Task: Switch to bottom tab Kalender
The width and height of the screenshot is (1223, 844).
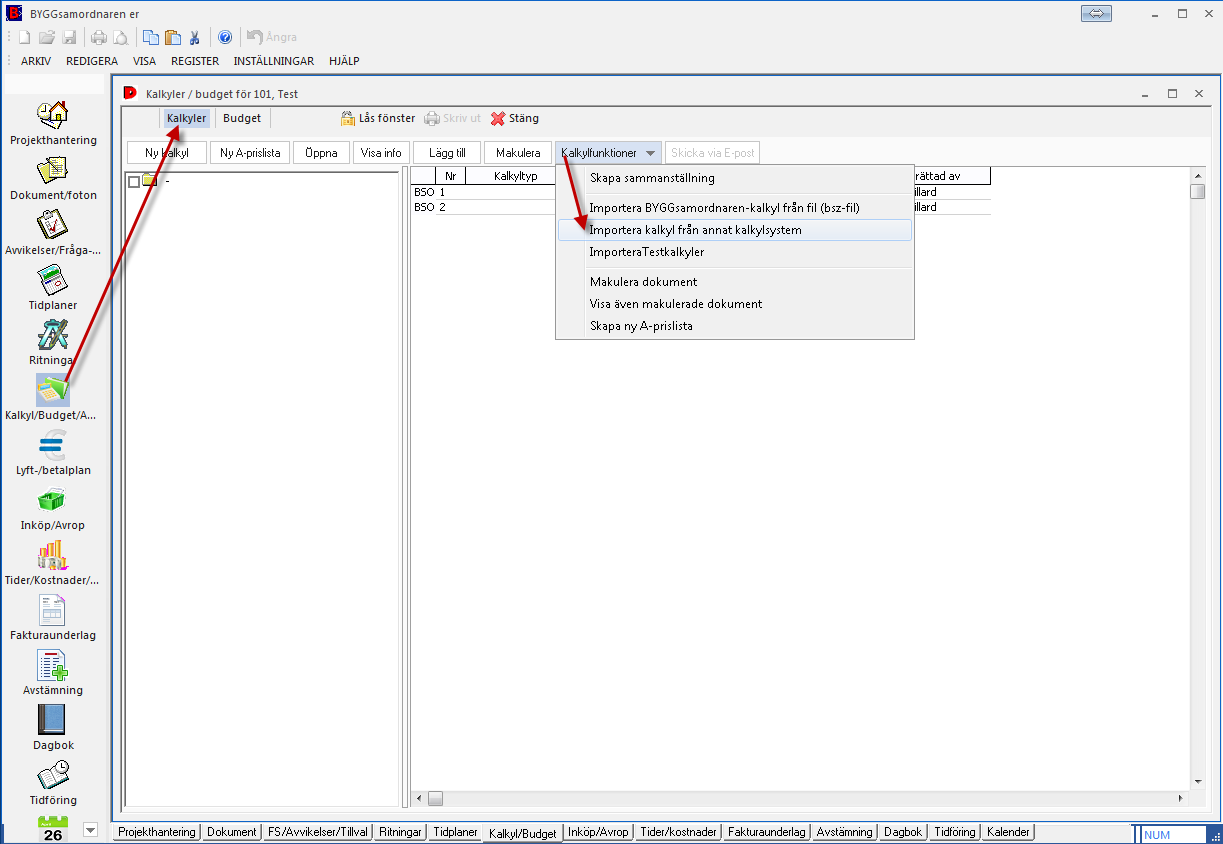Action: pos(1008,832)
